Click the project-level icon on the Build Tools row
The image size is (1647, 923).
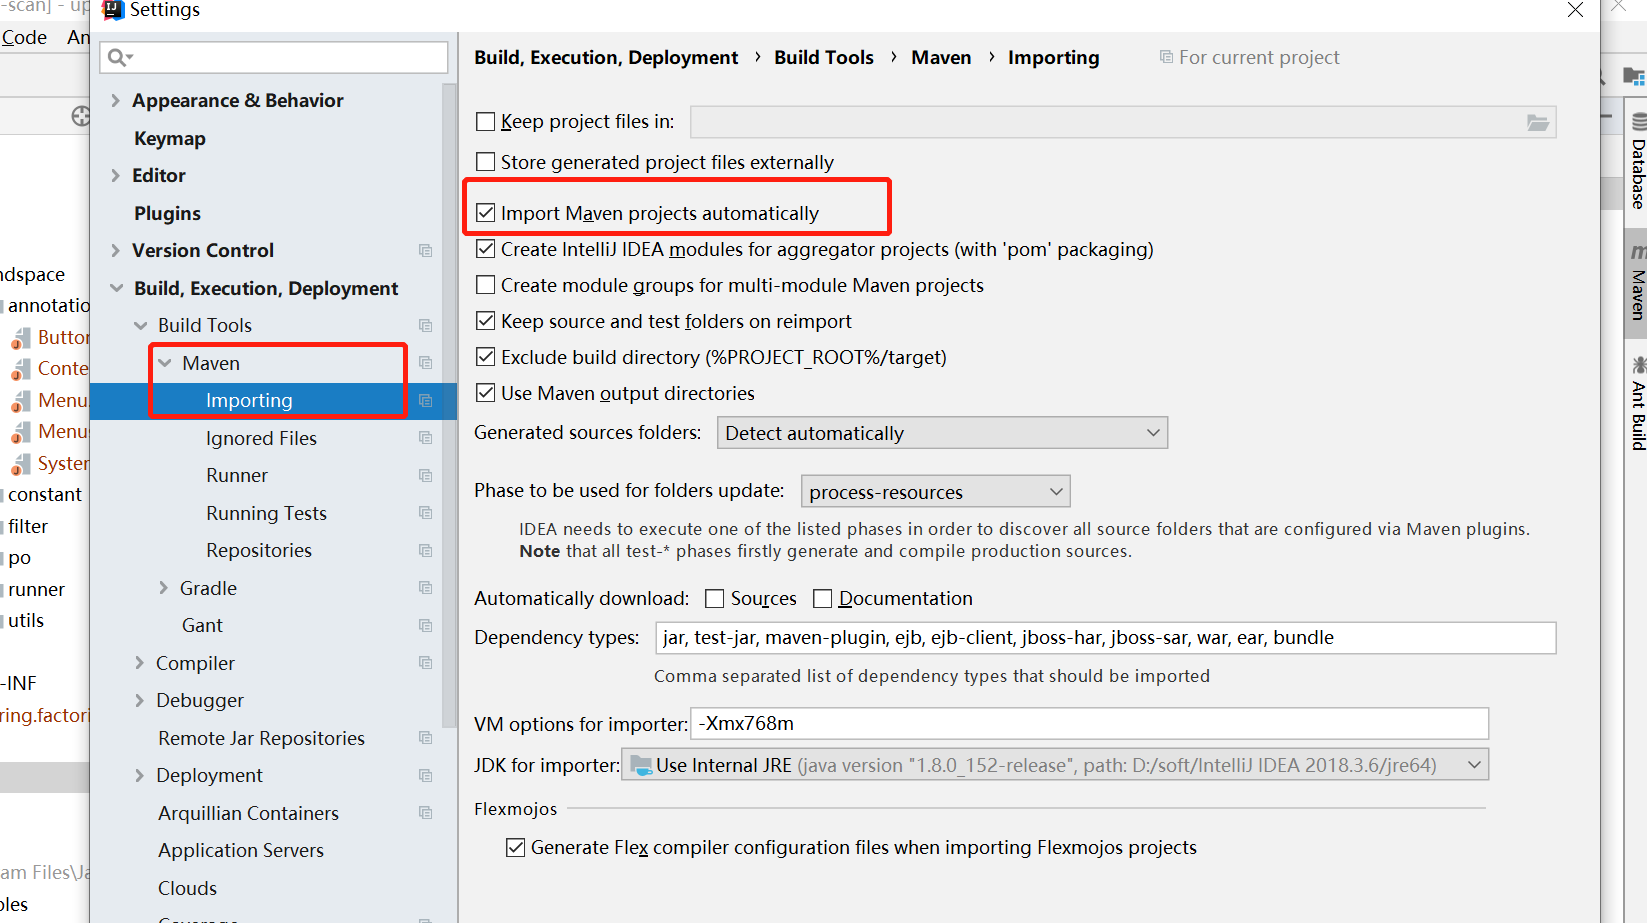[425, 325]
